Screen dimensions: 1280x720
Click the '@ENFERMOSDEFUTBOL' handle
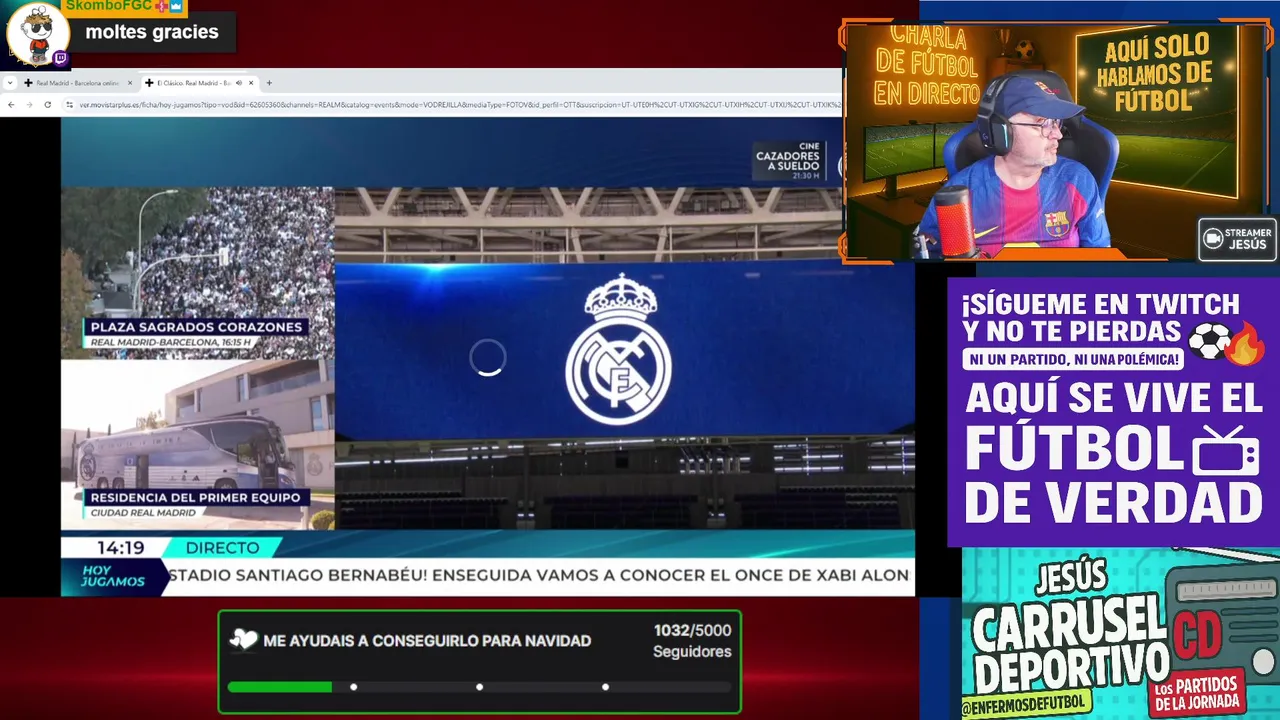pos(1027,705)
